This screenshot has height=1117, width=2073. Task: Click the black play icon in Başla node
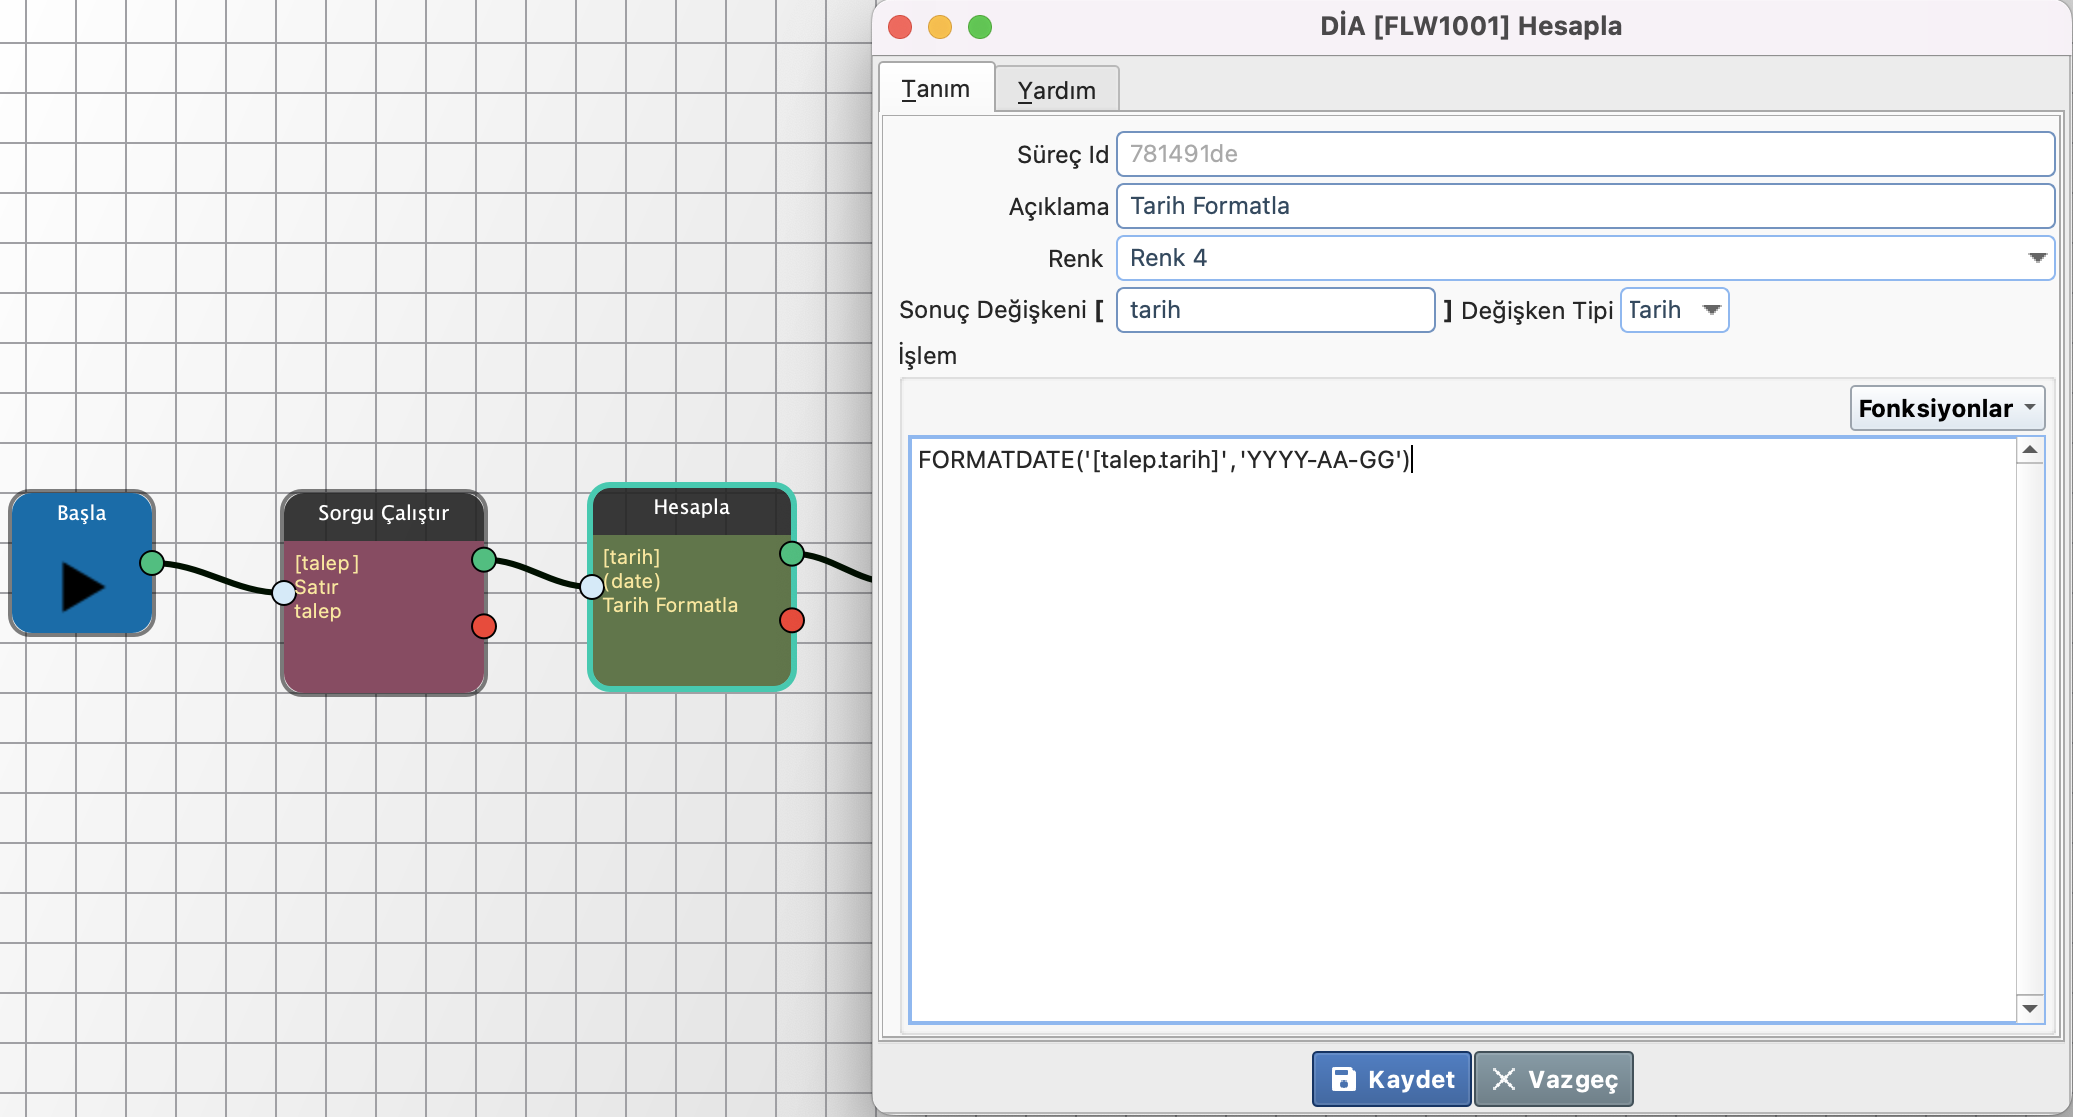pyautogui.click(x=83, y=586)
